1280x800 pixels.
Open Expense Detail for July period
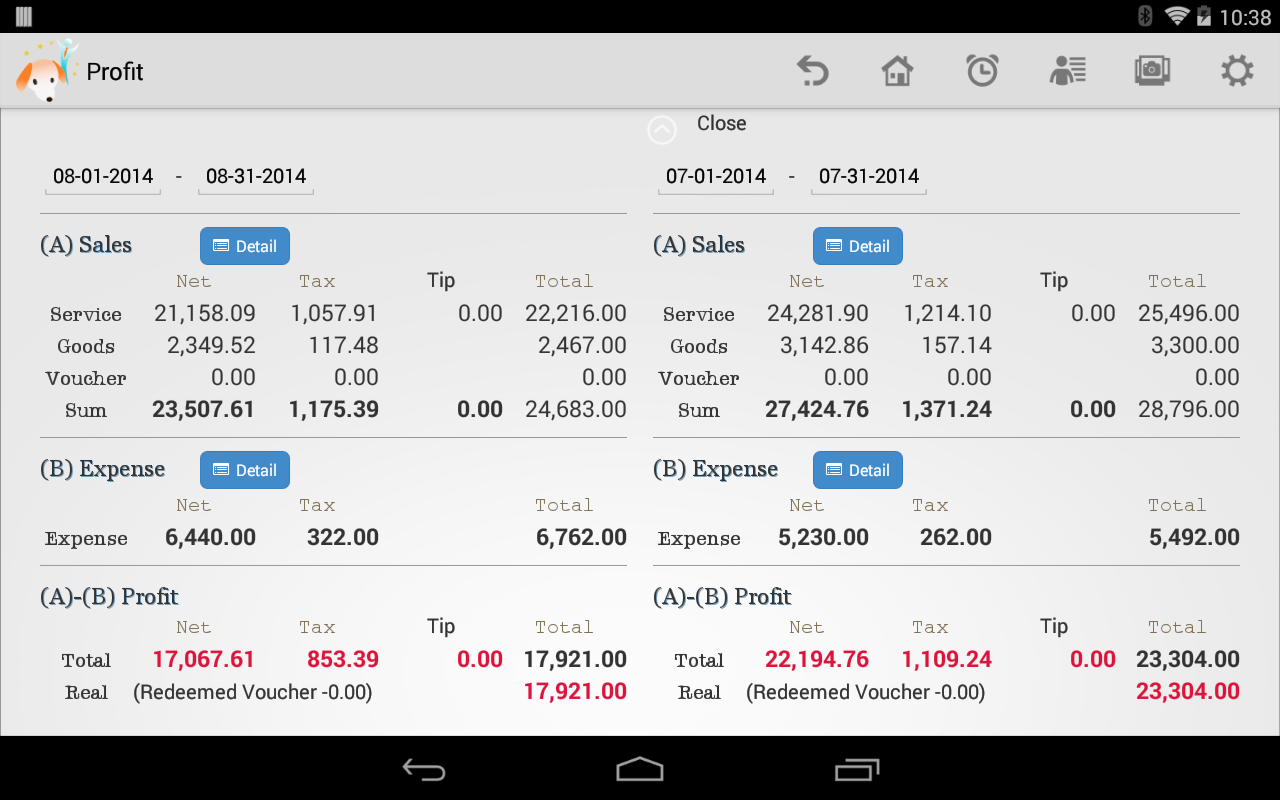click(x=858, y=470)
